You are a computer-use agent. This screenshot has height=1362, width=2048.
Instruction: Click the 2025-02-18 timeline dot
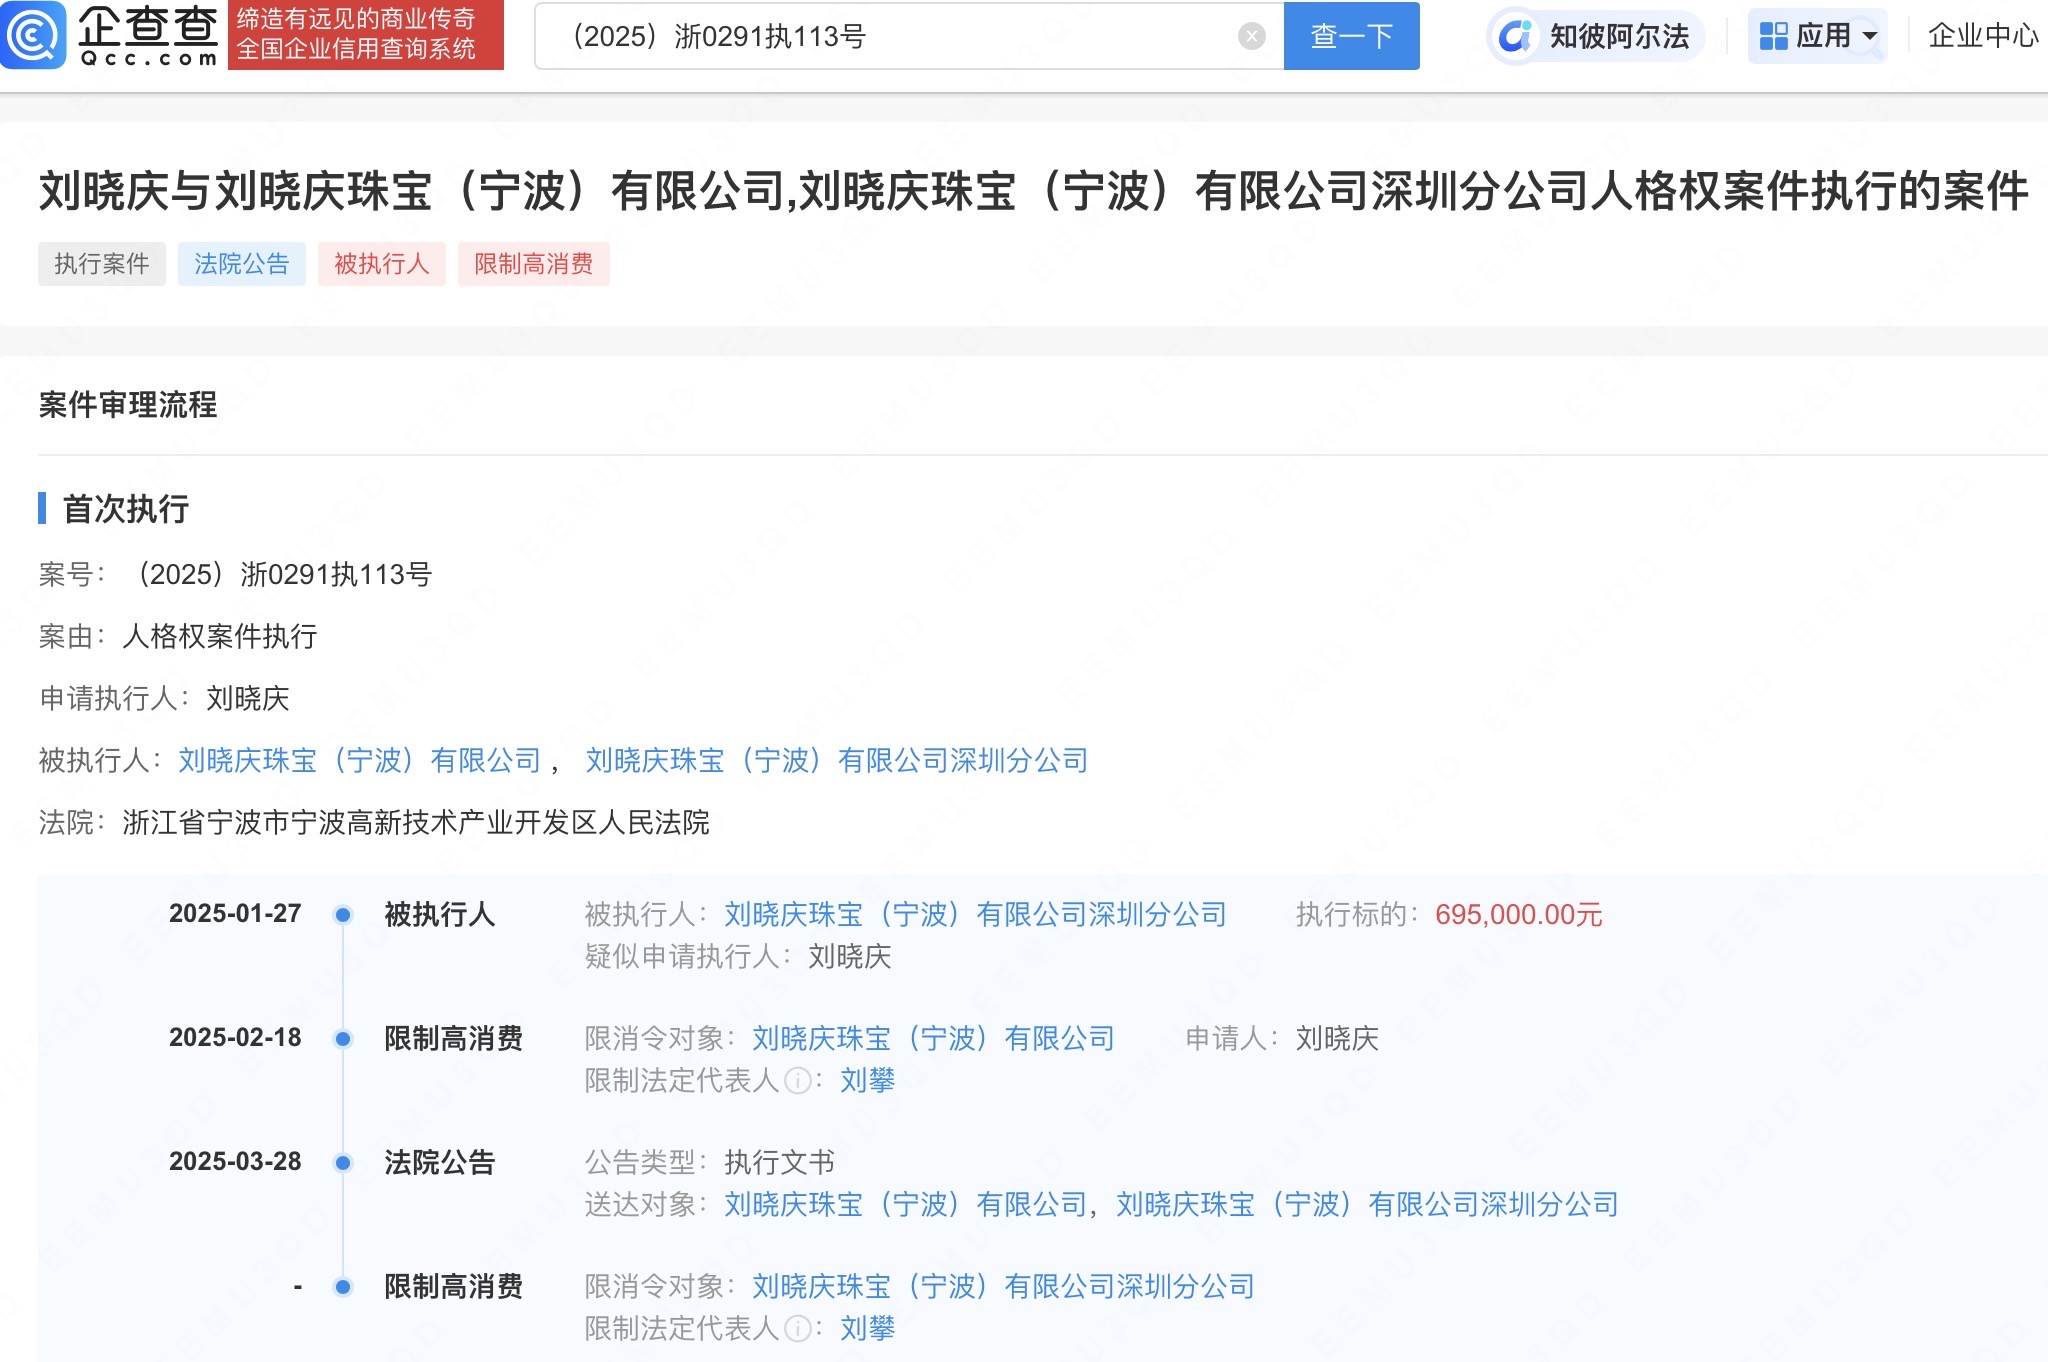click(x=343, y=1039)
